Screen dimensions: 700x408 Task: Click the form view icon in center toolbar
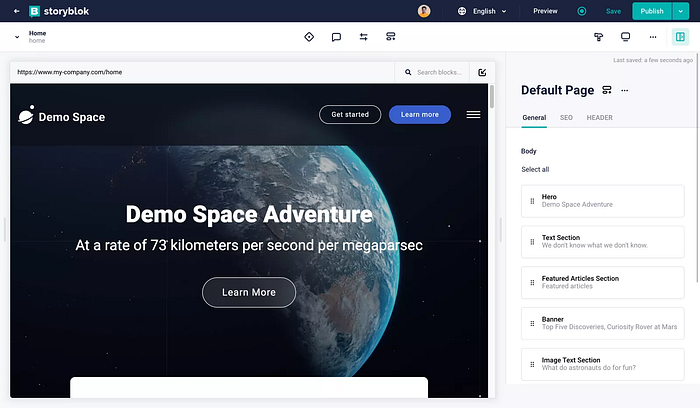(x=391, y=37)
